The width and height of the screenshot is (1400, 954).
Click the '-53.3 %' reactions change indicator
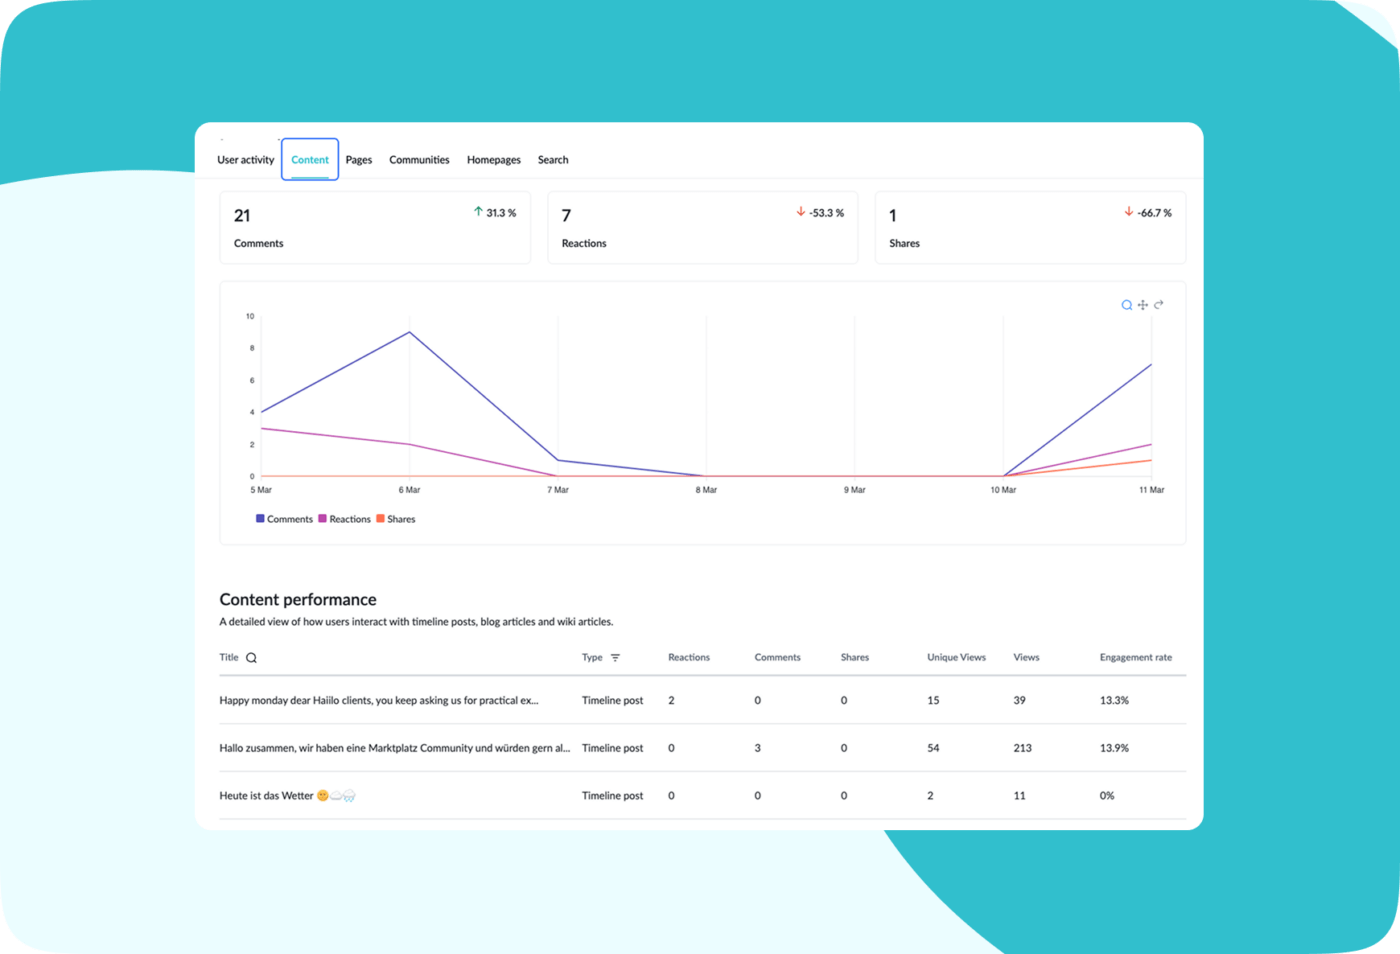(x=820, y=213)
